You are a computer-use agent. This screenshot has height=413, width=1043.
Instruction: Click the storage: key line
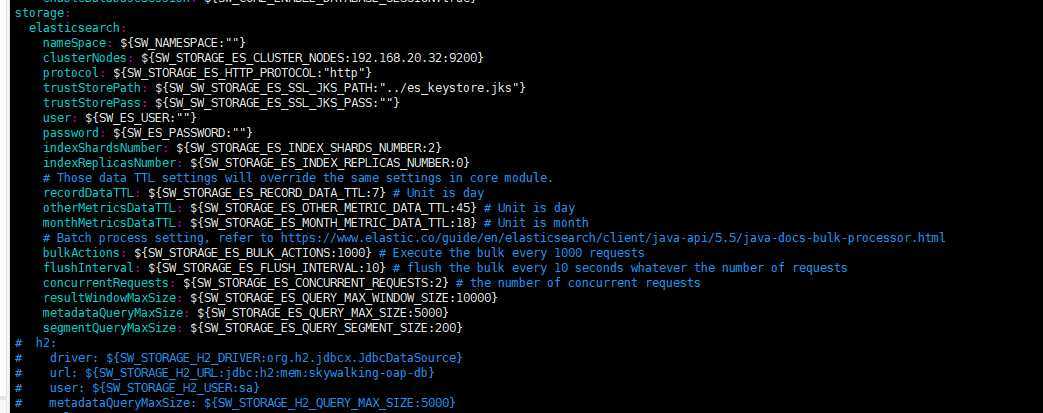(x=37, y=13)
